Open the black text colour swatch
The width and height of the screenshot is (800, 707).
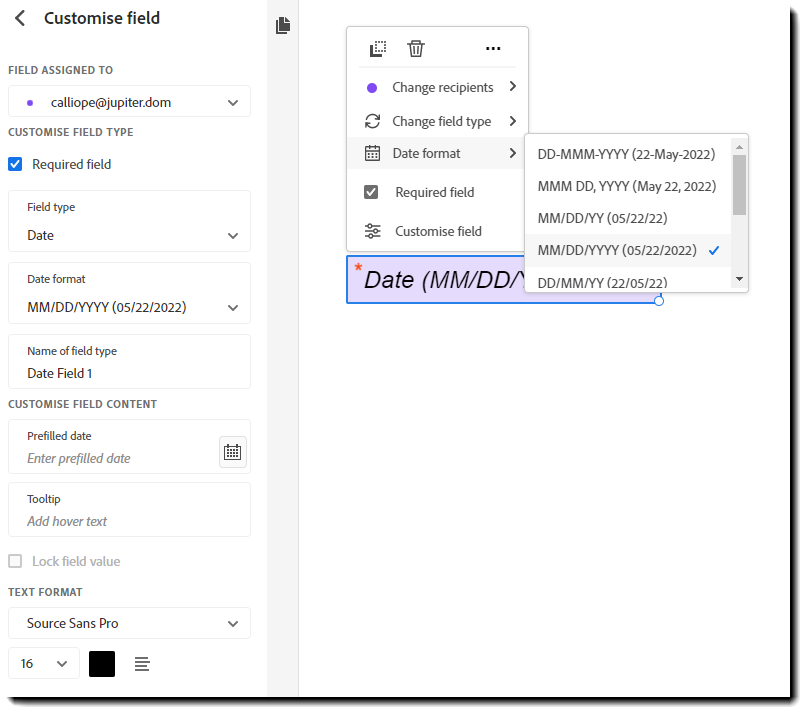102,664
